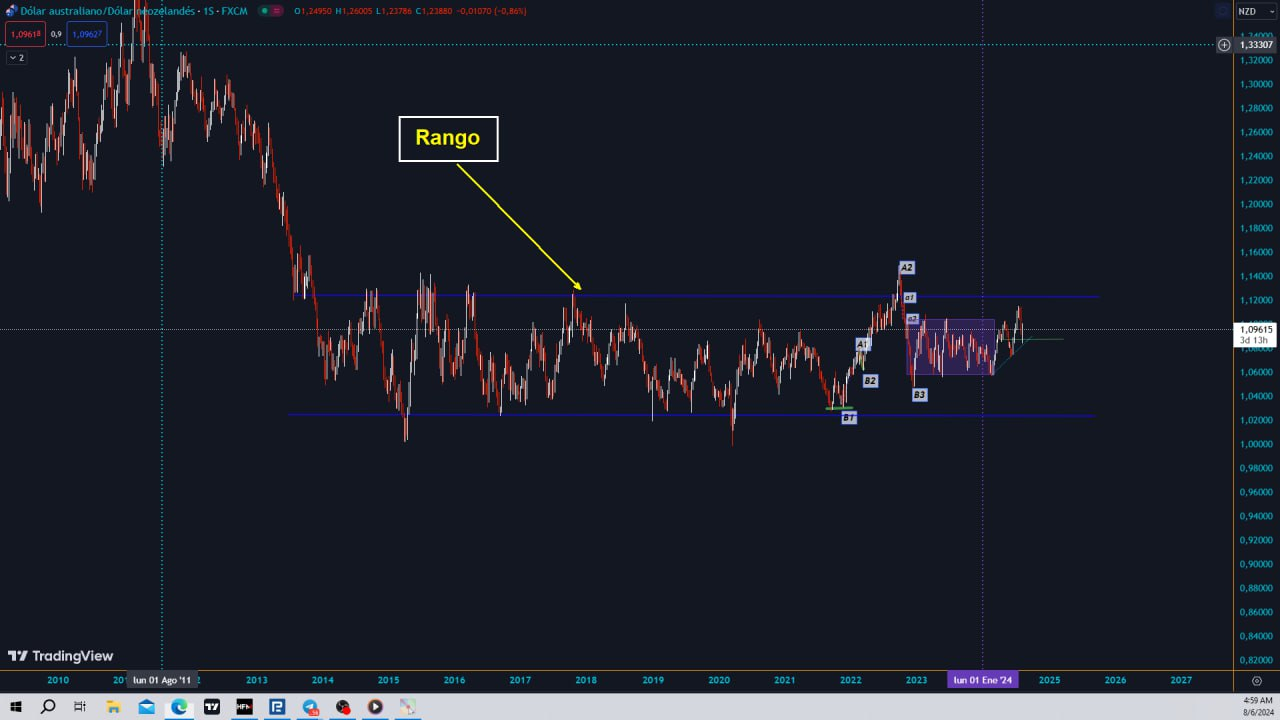
Task: Click the 0,9 spread value between buy/sell
Action: click(x=56, y=34)
